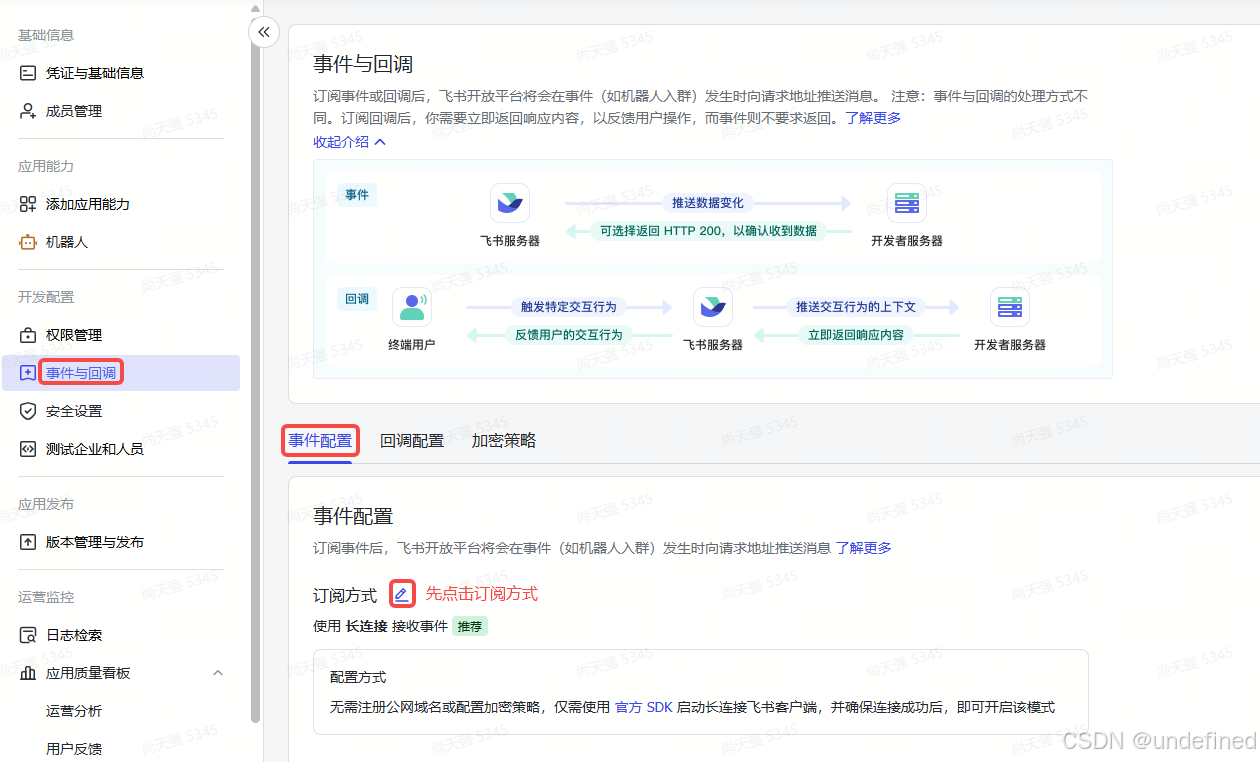Viewport: 1260px width, 762px height.
Task: Click 反馈用户的交互行为 label
Action: click(x=569, y=335)
